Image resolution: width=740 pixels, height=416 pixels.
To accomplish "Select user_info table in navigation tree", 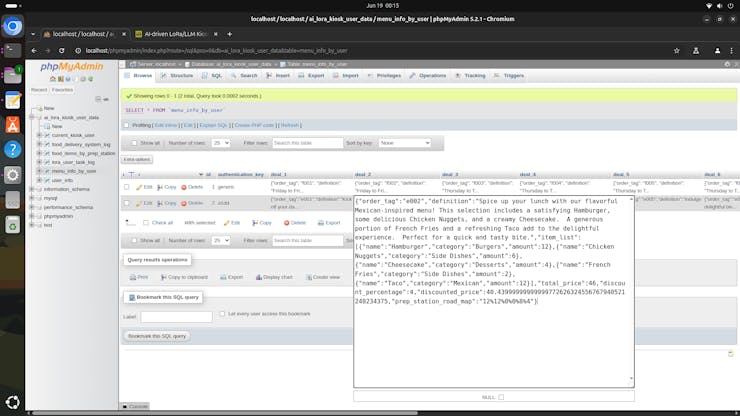I will [62, 180].
